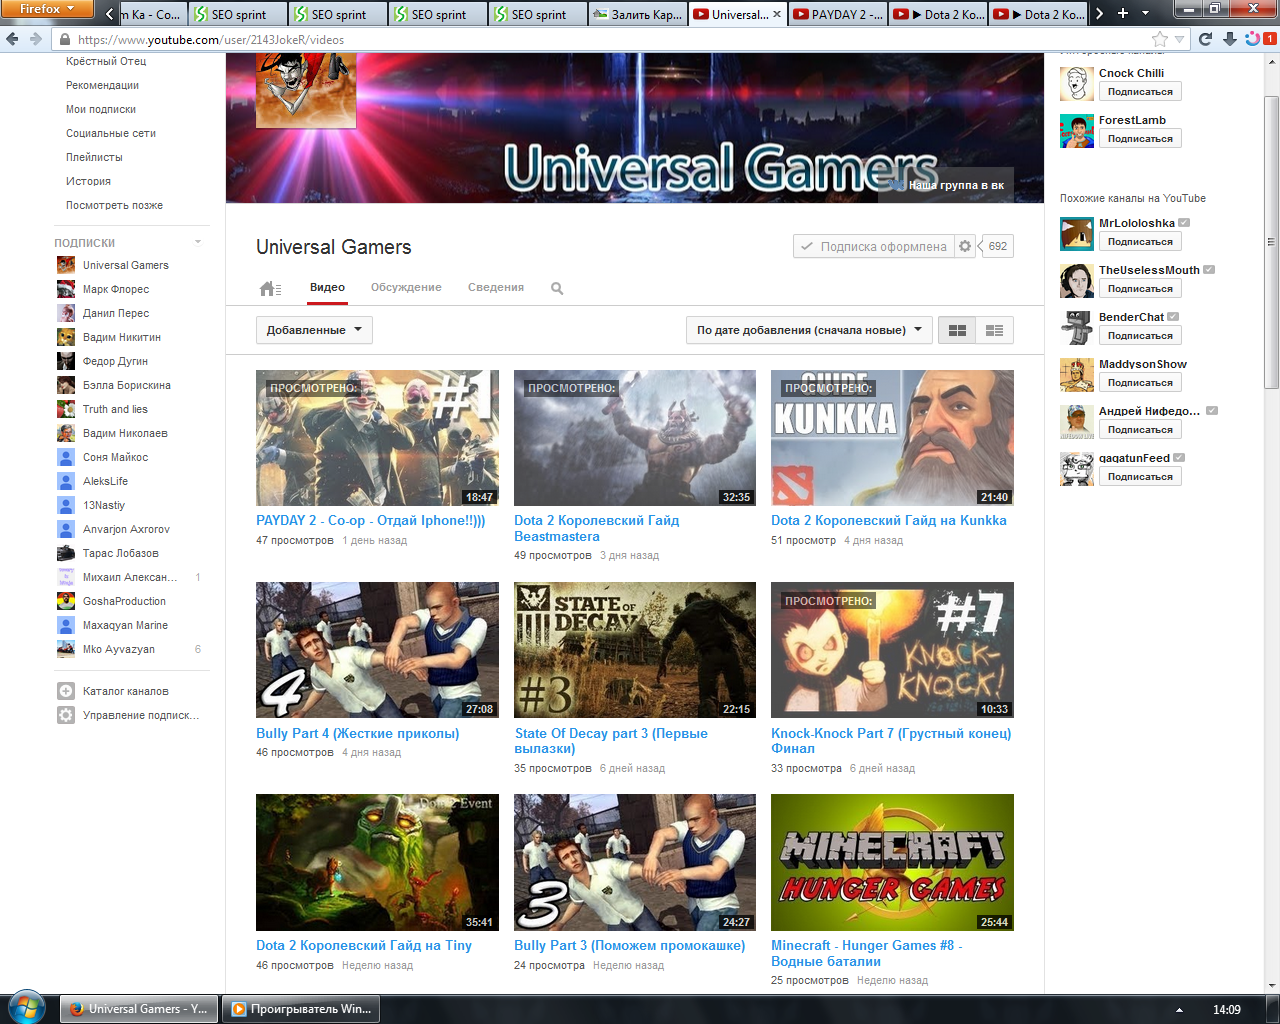
Task: Switch to the Обсуждение tab
Action: (x=406, y=287)
